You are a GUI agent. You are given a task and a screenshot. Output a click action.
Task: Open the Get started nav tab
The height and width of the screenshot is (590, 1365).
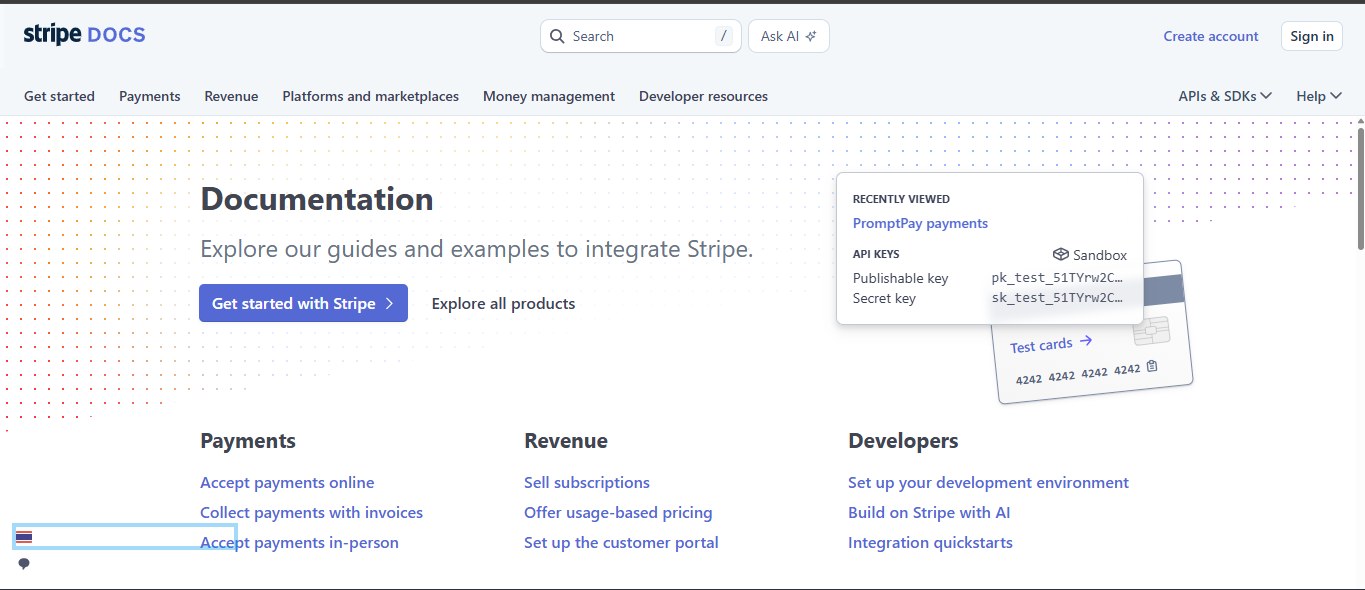point(59,96)
